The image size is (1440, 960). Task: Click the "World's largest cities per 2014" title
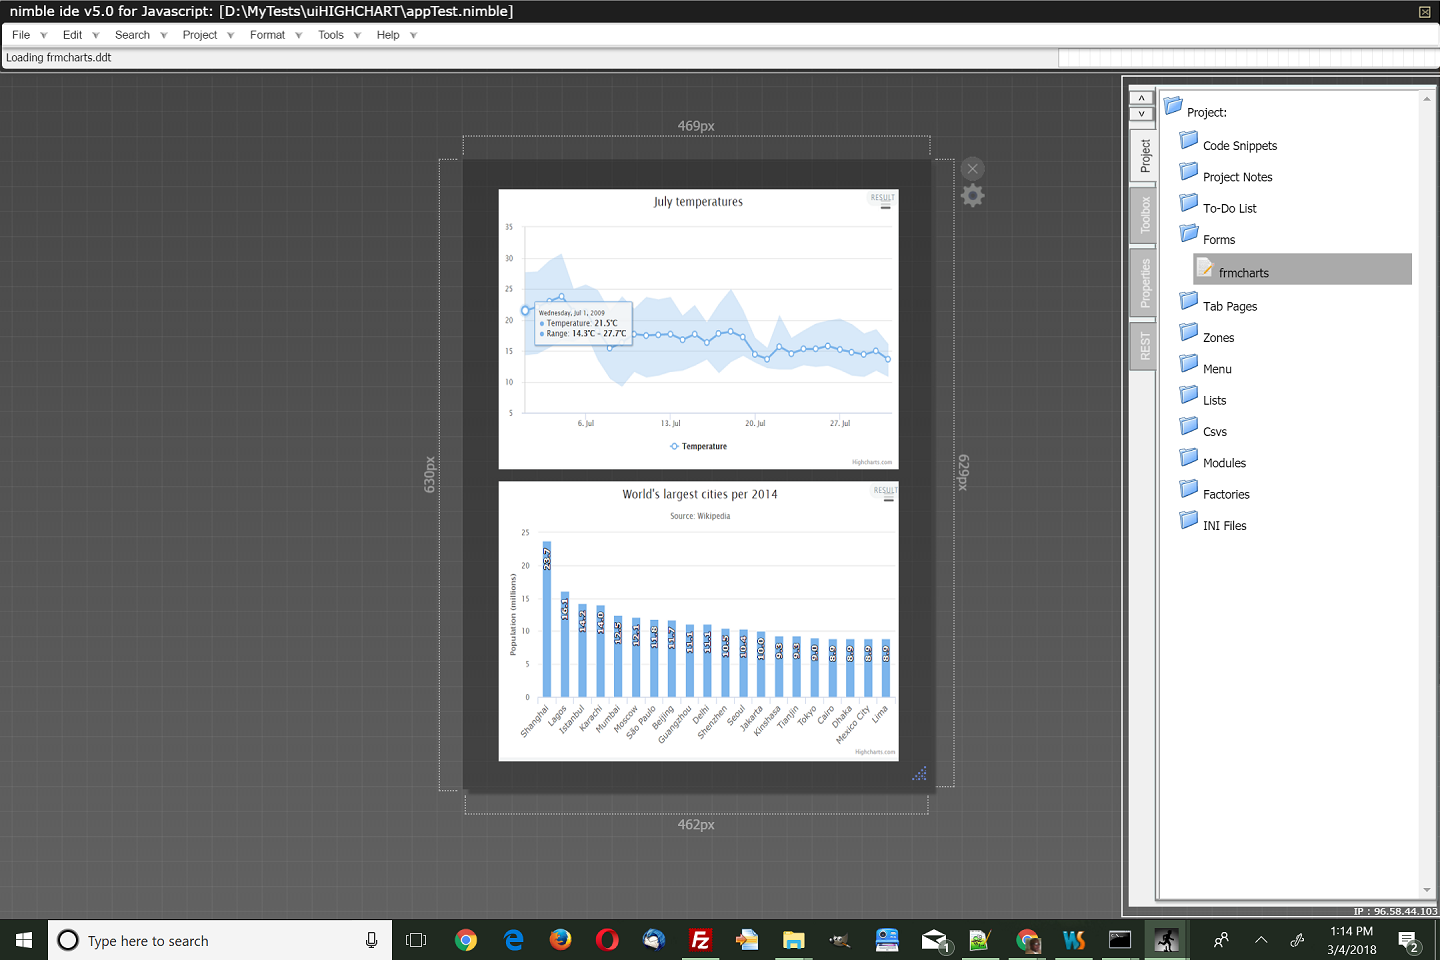(699, 494)
